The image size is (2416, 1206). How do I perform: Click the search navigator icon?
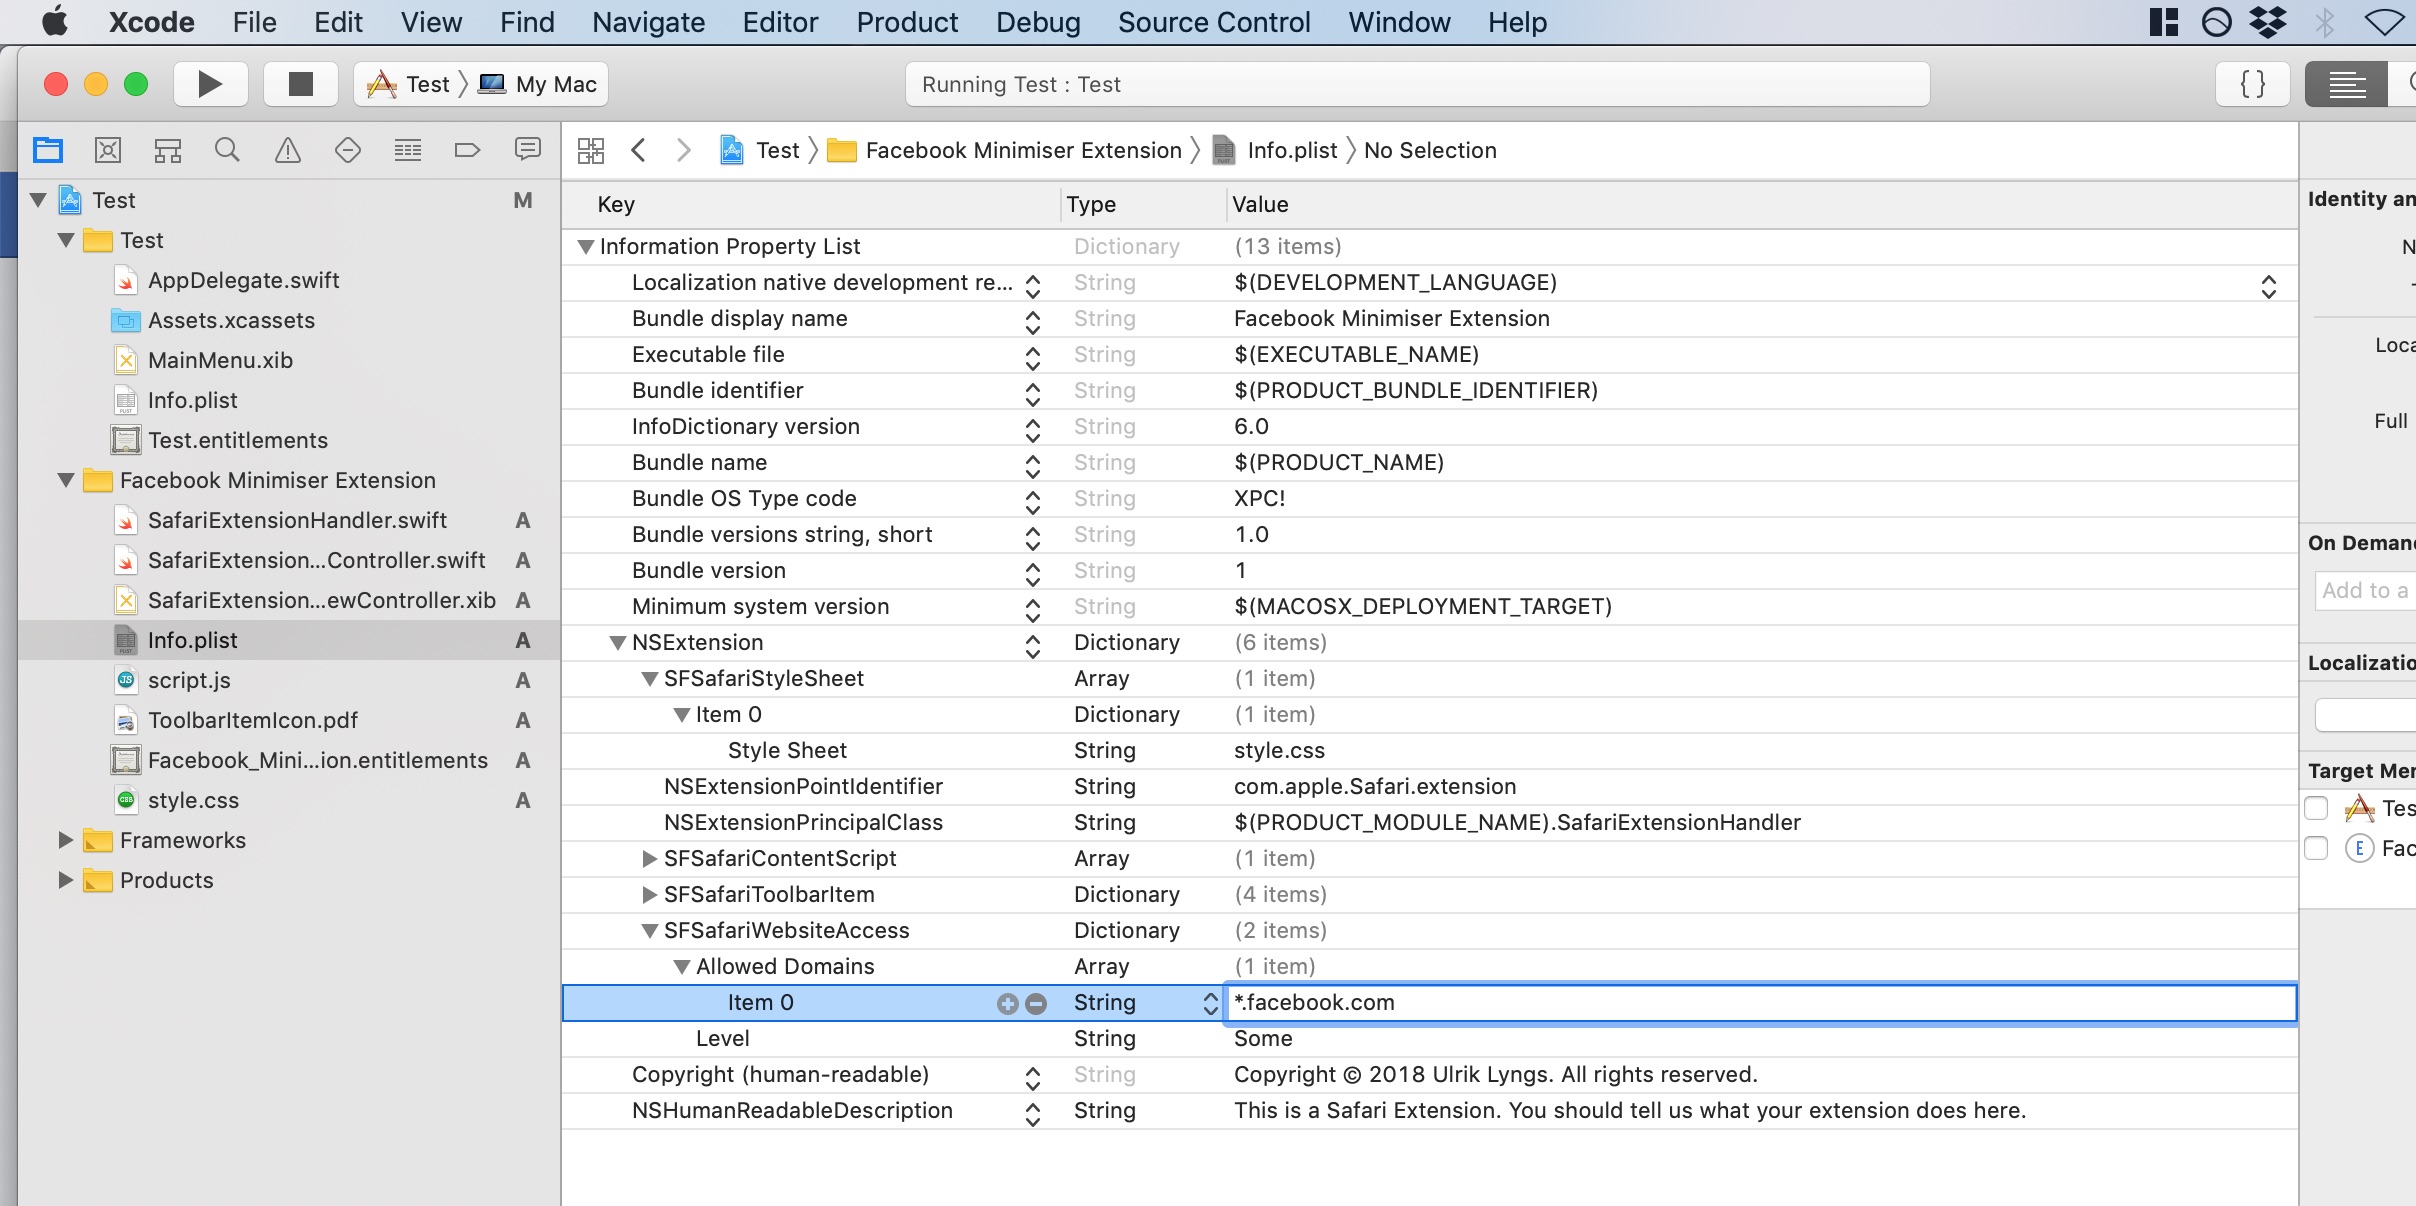pyautogui.click(x=226, y=149)
